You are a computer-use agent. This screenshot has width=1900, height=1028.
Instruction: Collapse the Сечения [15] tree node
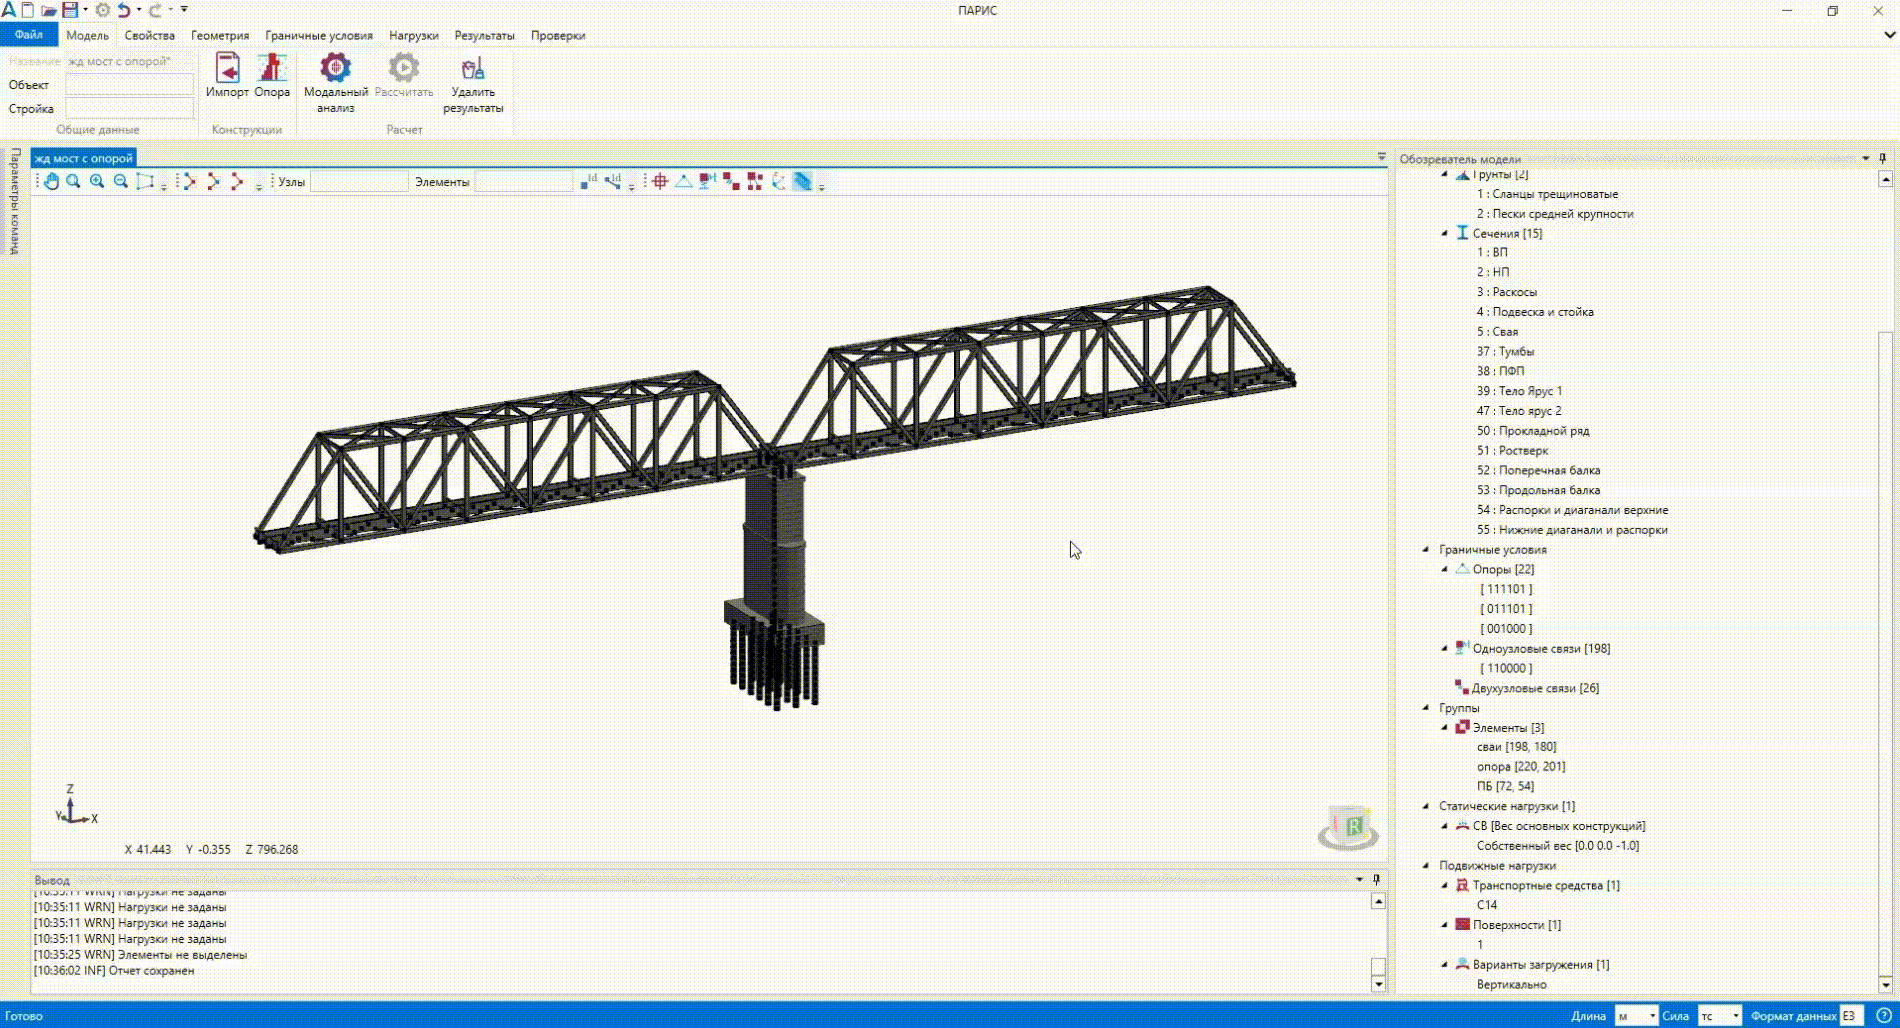[1444, 233]
